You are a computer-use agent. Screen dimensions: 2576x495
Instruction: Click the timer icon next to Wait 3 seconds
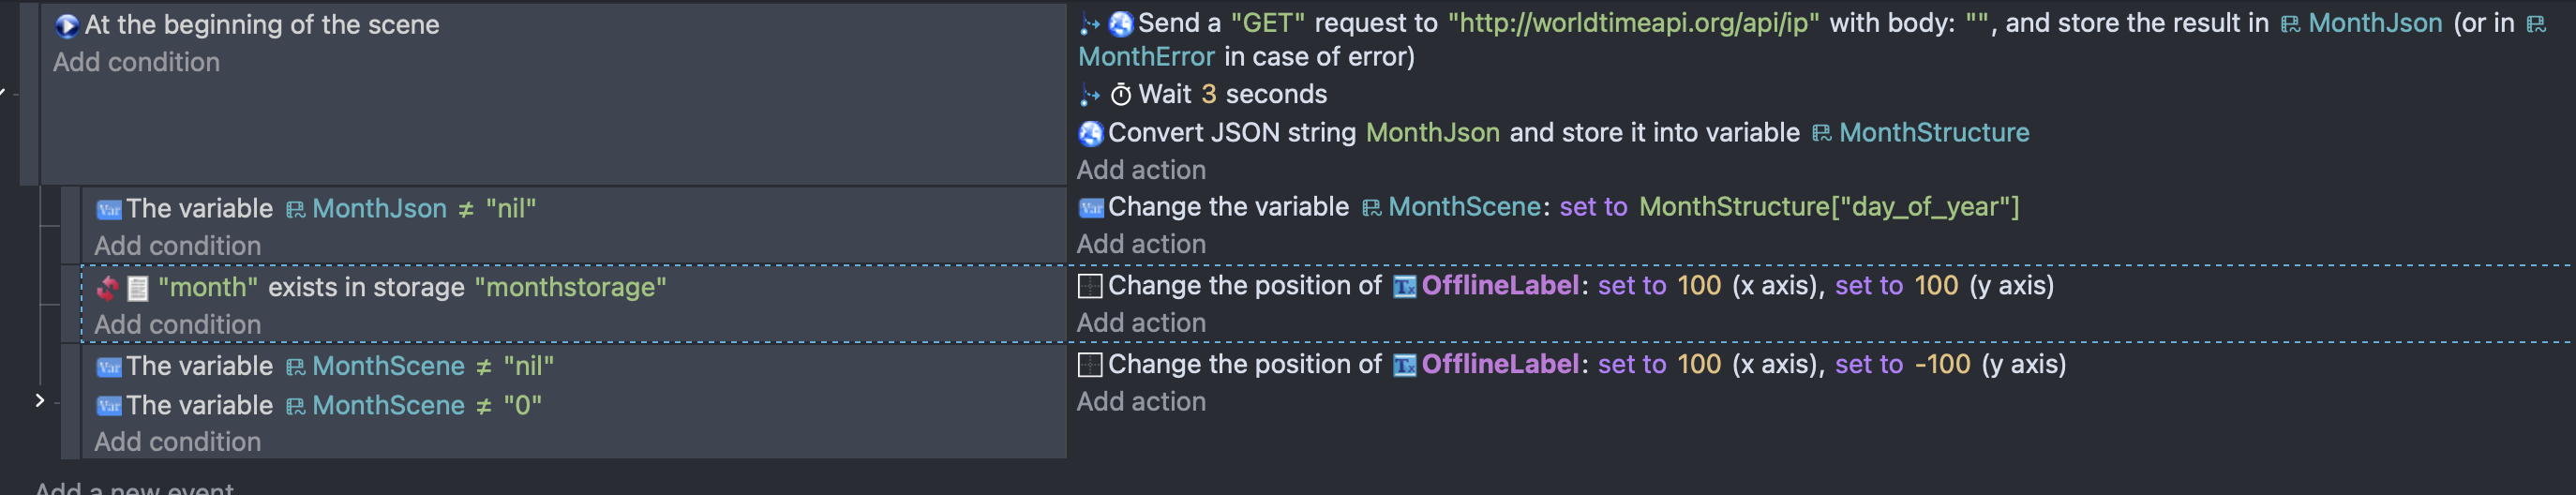[x=1121, y=95]
